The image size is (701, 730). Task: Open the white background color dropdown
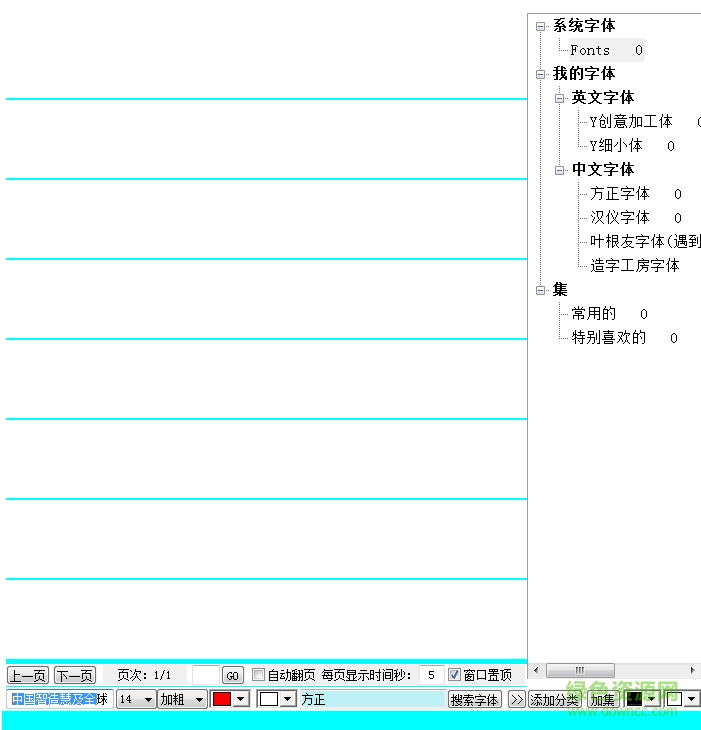point(288,700)
